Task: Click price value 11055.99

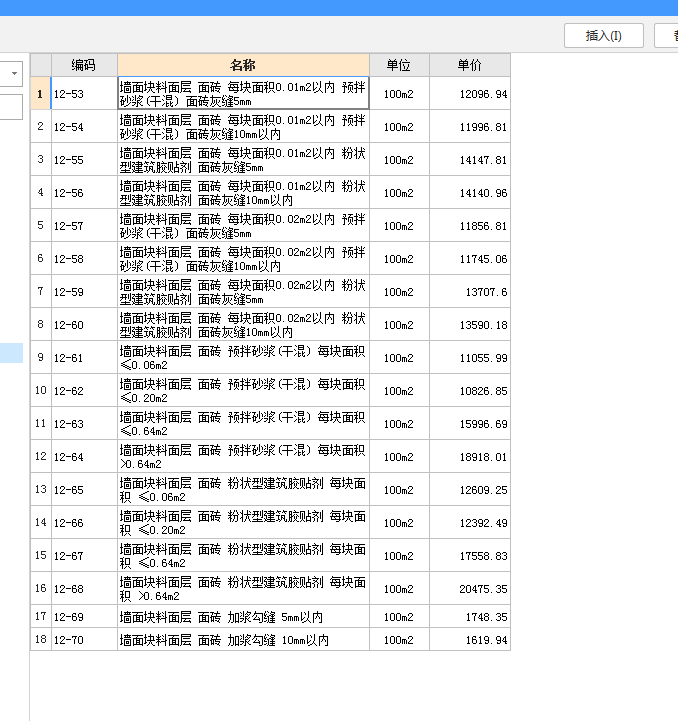Action: (483, 359)
